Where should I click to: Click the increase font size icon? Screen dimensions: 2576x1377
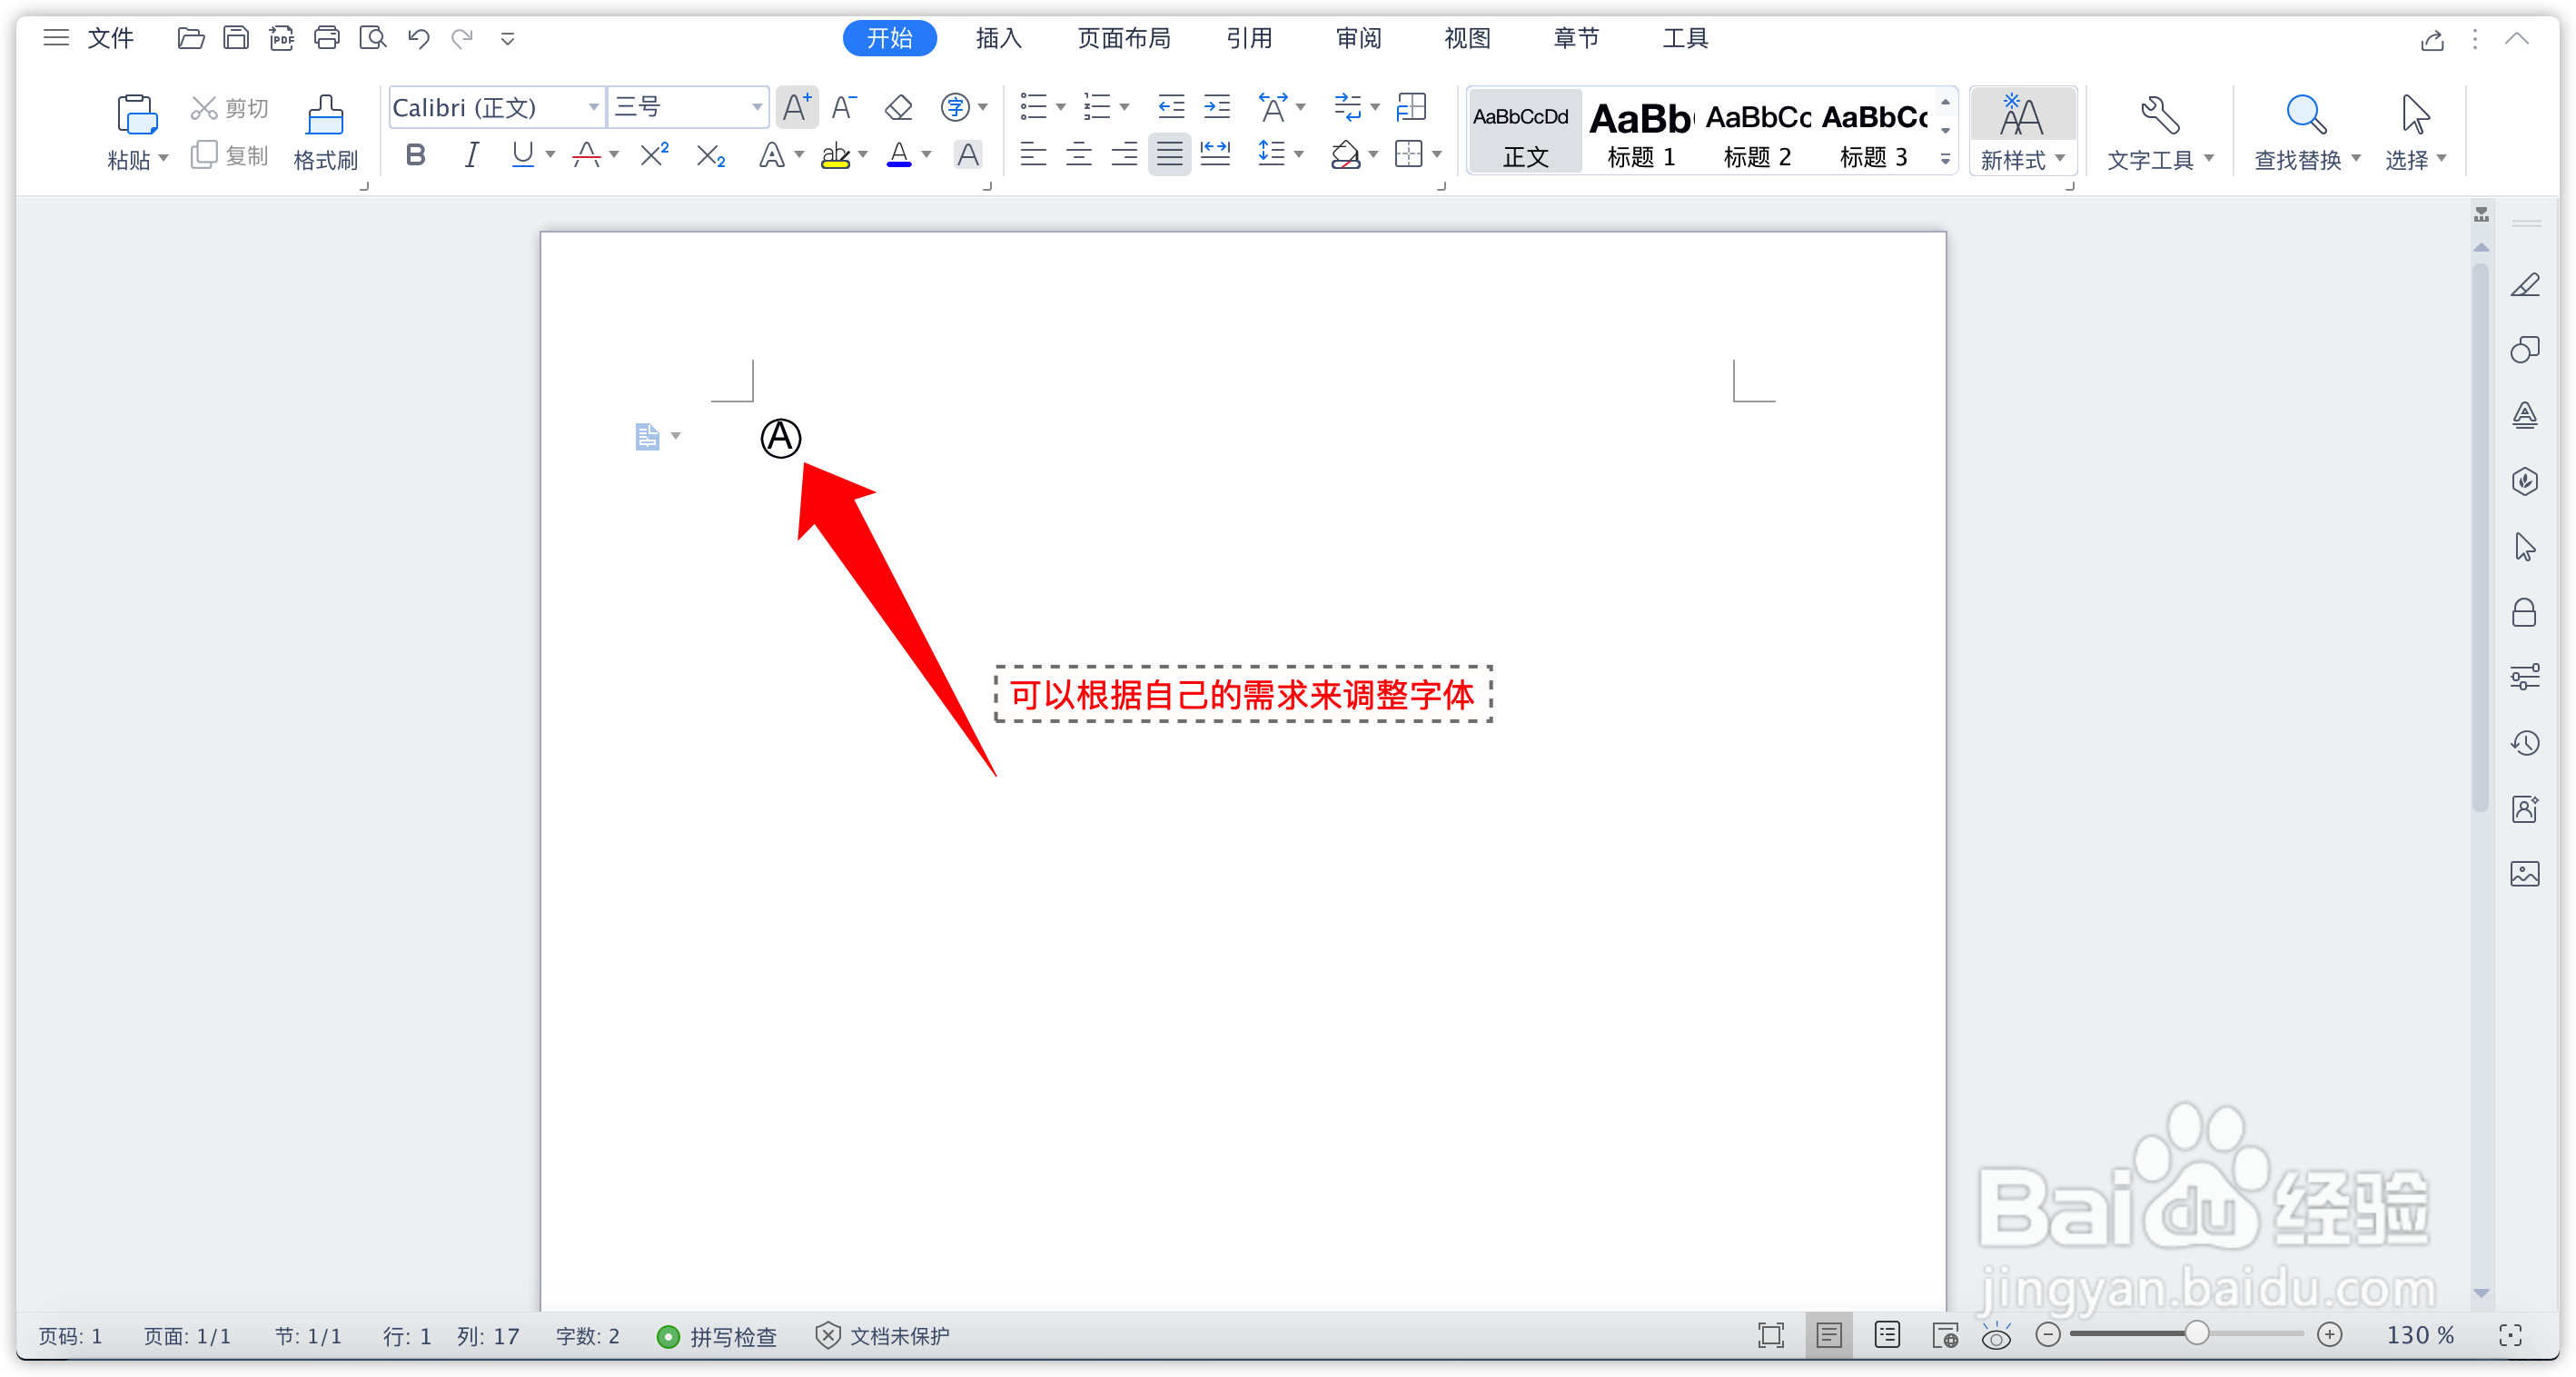pos(797,107)
